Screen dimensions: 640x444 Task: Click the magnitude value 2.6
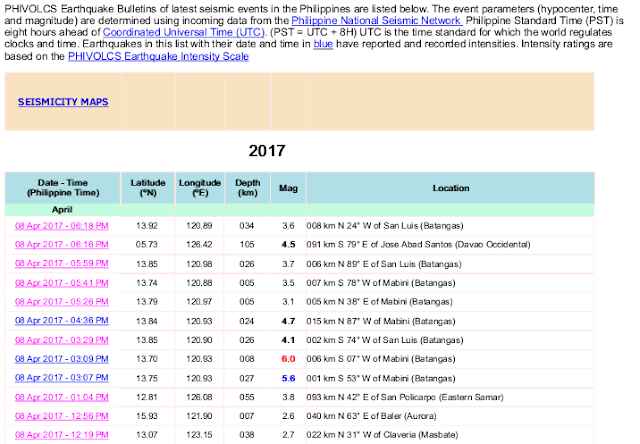point(288,416)
